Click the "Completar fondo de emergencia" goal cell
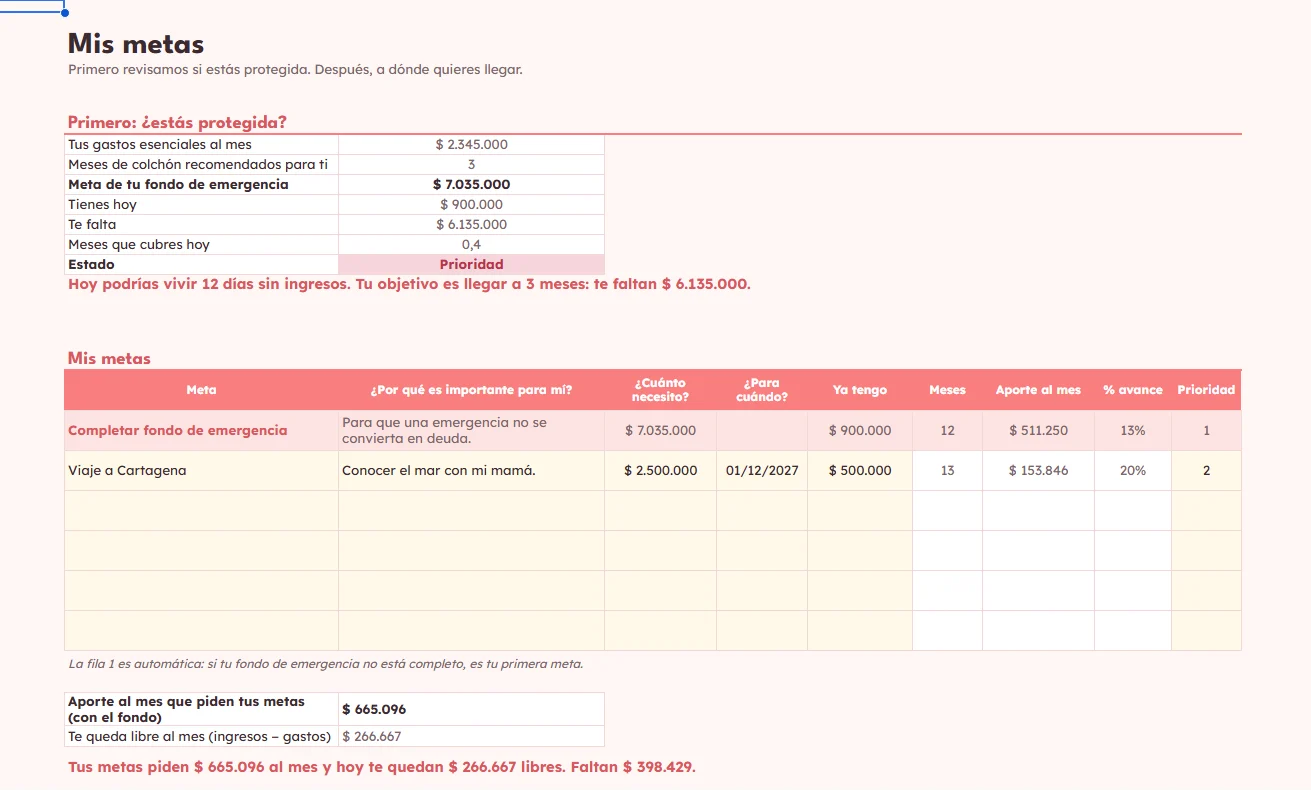The height and width of the screenshot is (790, 1311). (x=201, y=431)
